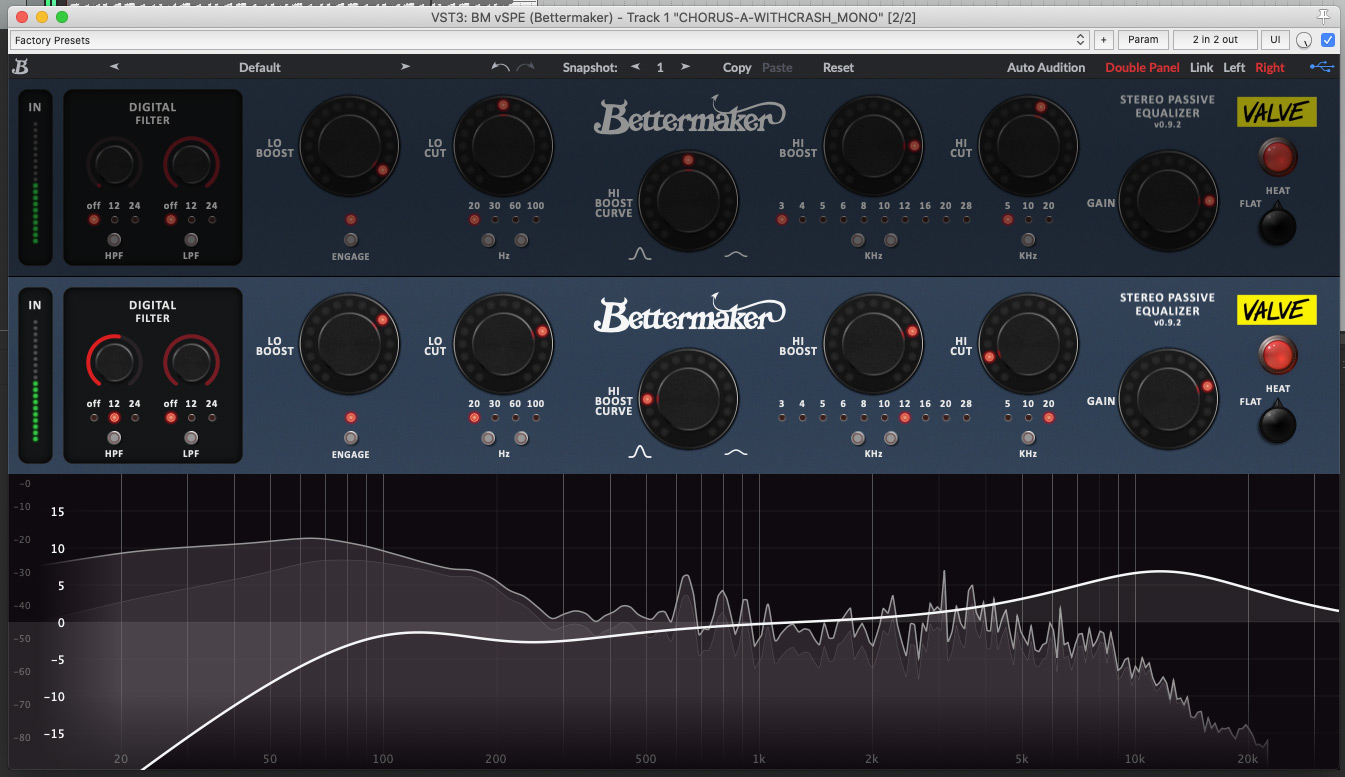Step bottom panel HI BOOST KHz down button

pyautogui.click(x=857, y=438)
